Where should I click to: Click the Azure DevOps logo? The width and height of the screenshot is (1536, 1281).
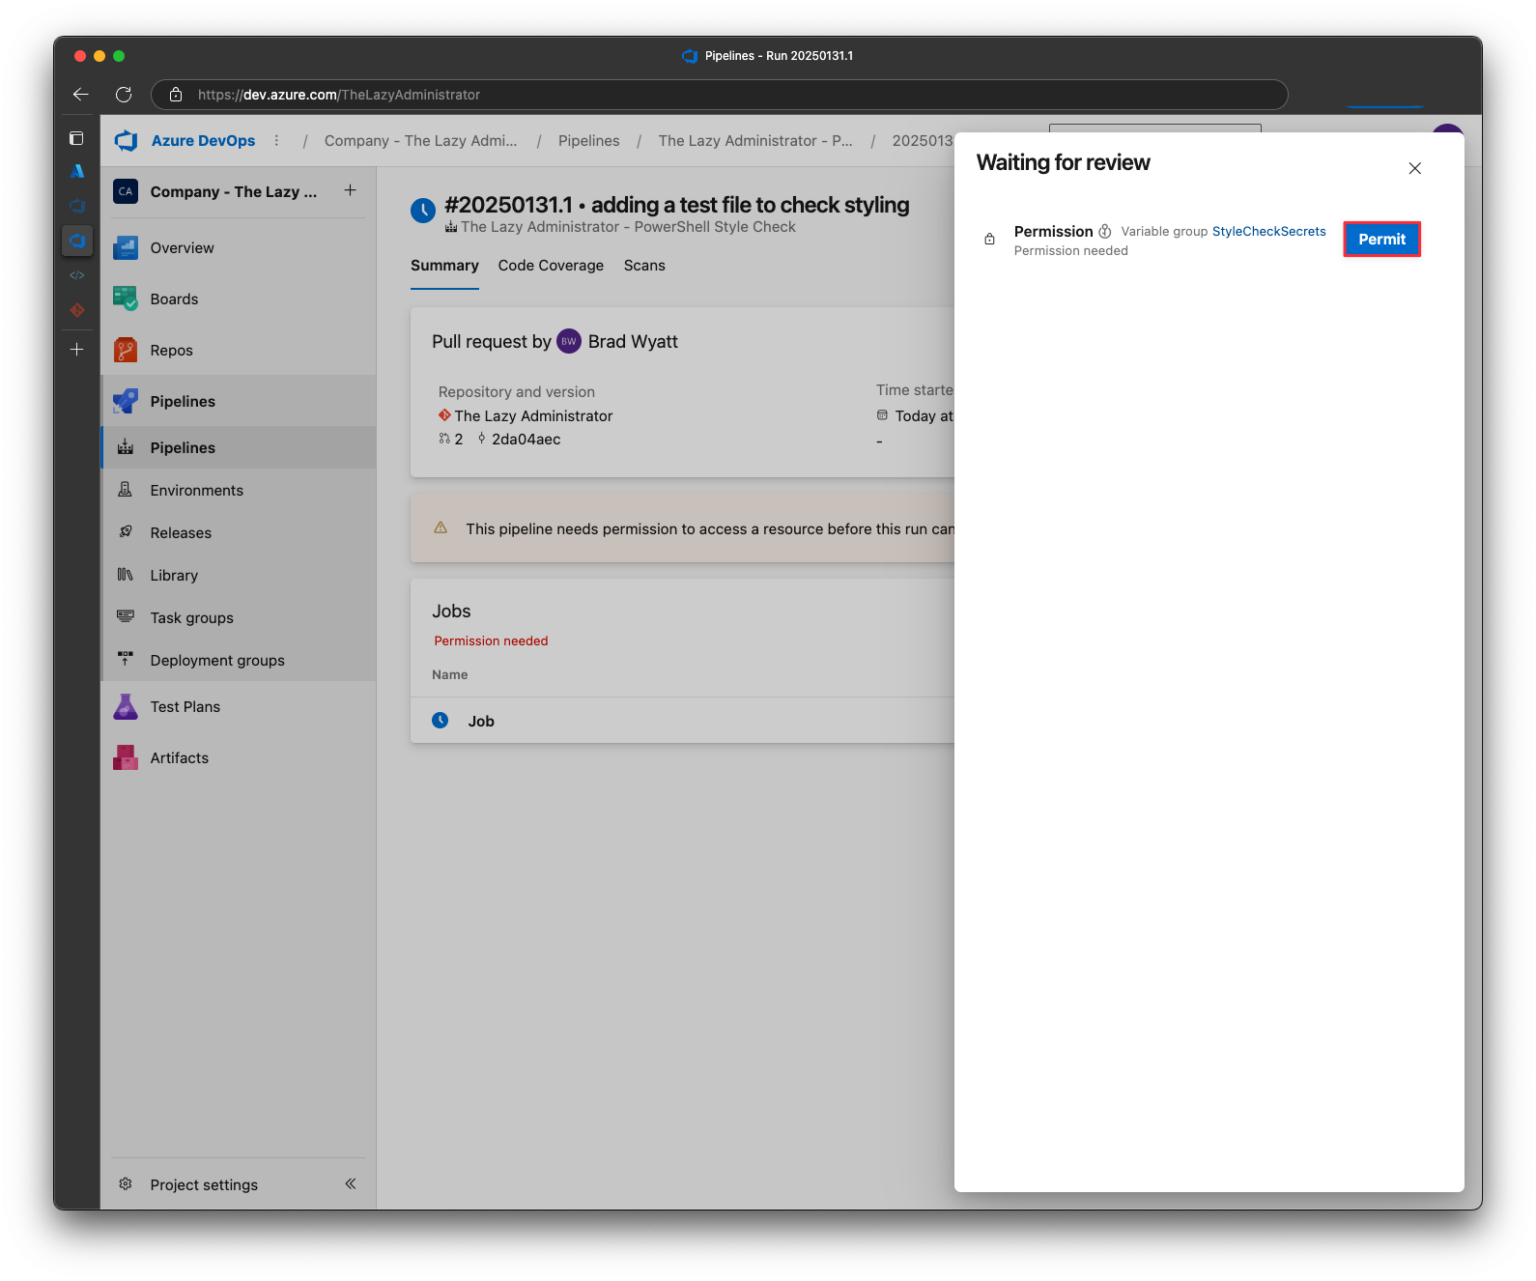click(126, 141)
